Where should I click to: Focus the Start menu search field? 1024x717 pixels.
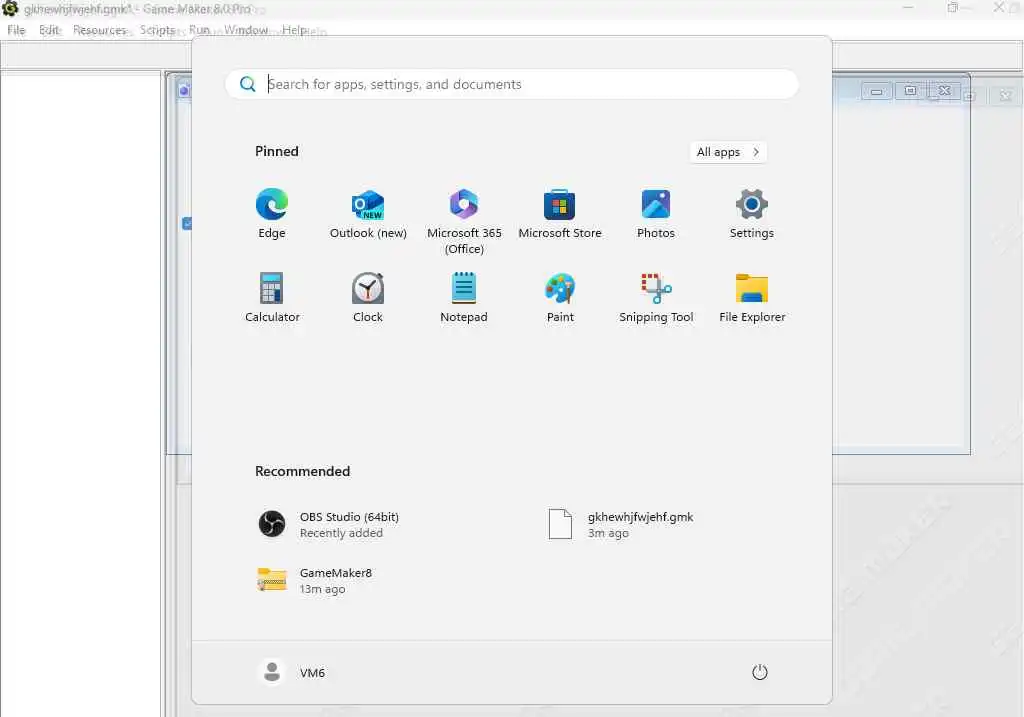pyautogui.click(x=511, y=84)
